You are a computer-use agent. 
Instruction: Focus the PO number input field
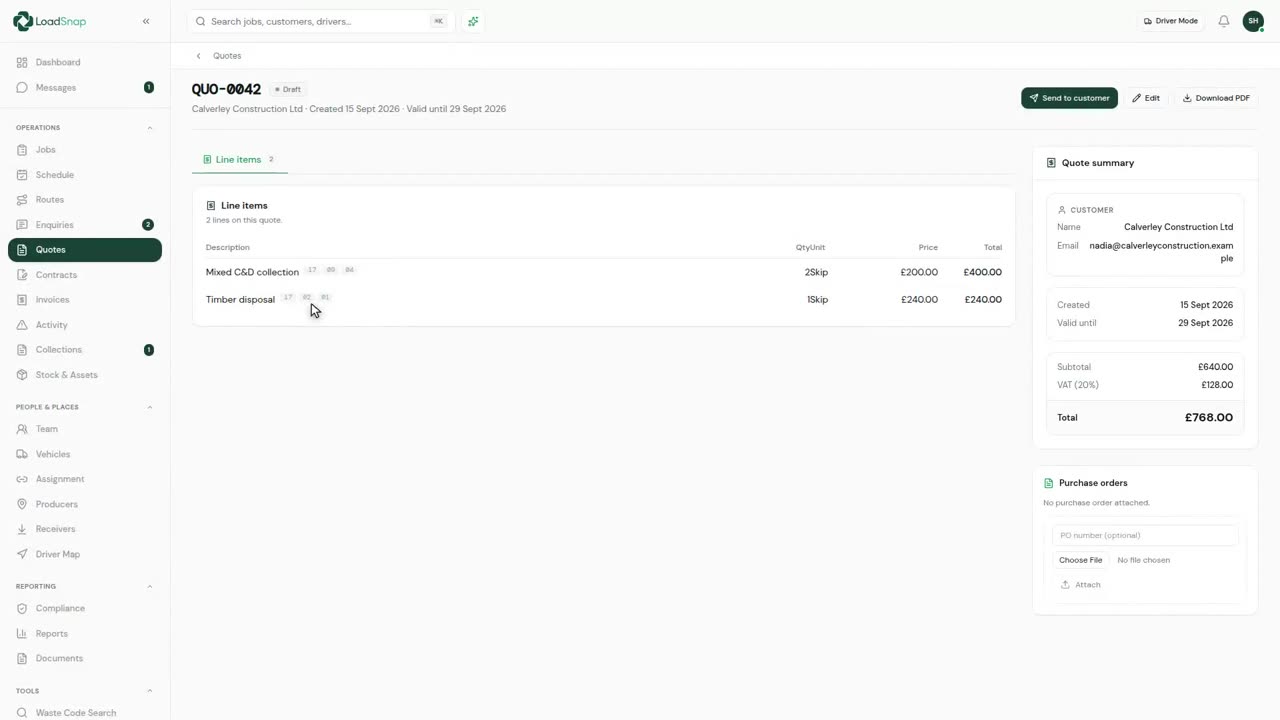pyautogui.click(x=1145, y=535)
